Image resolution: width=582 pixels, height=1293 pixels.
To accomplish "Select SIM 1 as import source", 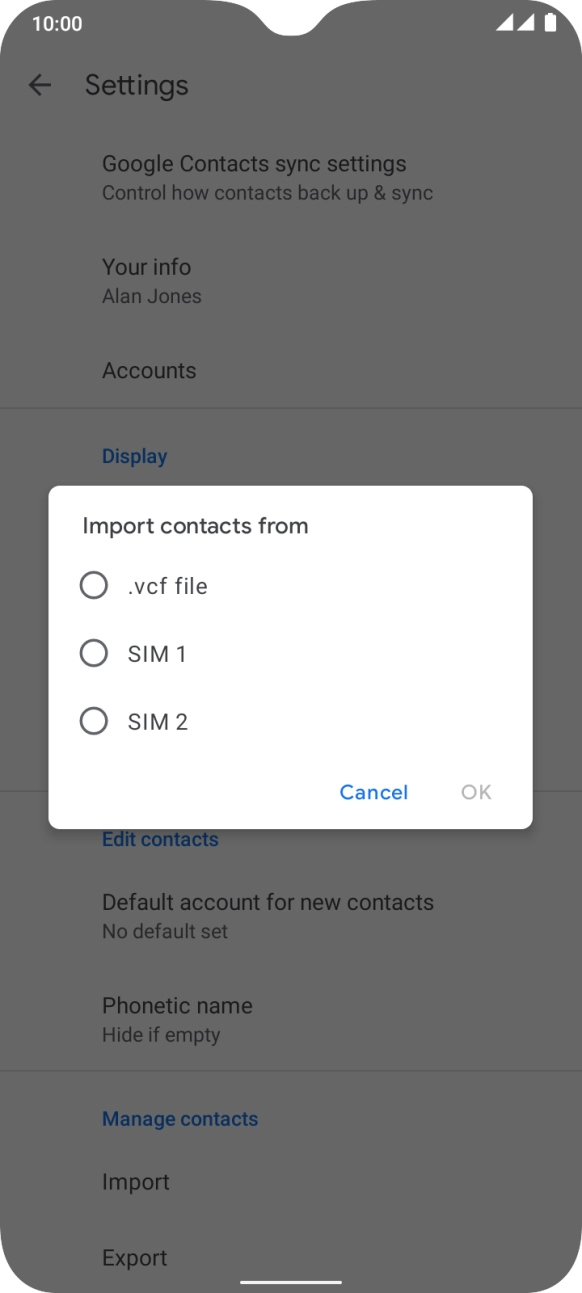I will pyautogui.click(x=94, y=653).
